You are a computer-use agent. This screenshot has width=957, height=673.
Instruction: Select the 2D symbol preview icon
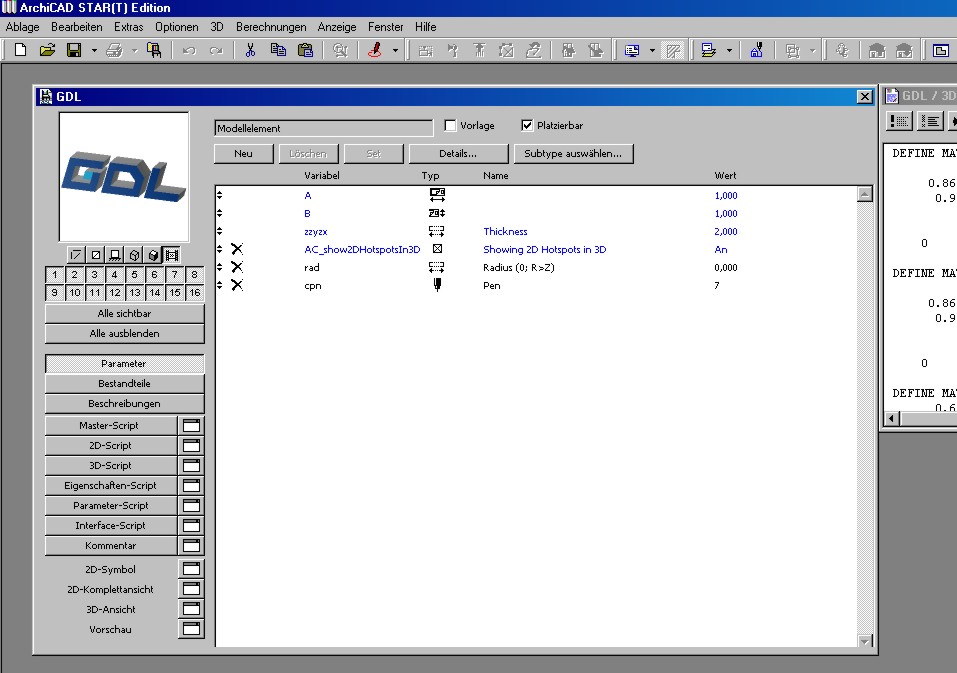[x=76, y=255]
